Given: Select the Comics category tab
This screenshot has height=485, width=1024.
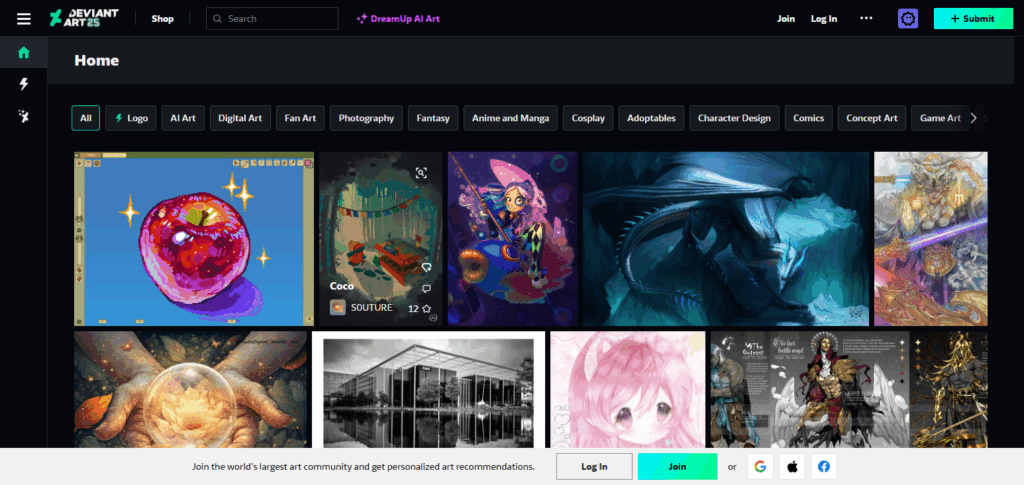Looking at the screenshot, I should pyautogui.click(x=808, y=118).
